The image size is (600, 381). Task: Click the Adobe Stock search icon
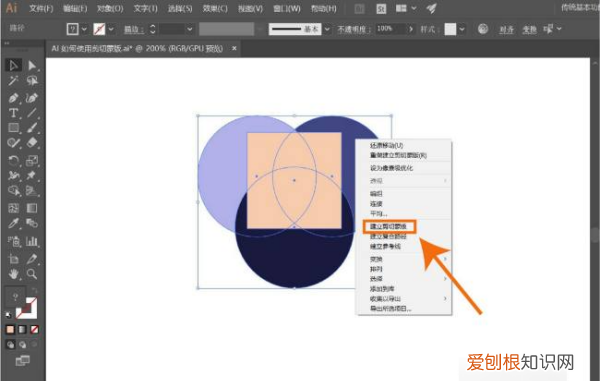(381, 8)
